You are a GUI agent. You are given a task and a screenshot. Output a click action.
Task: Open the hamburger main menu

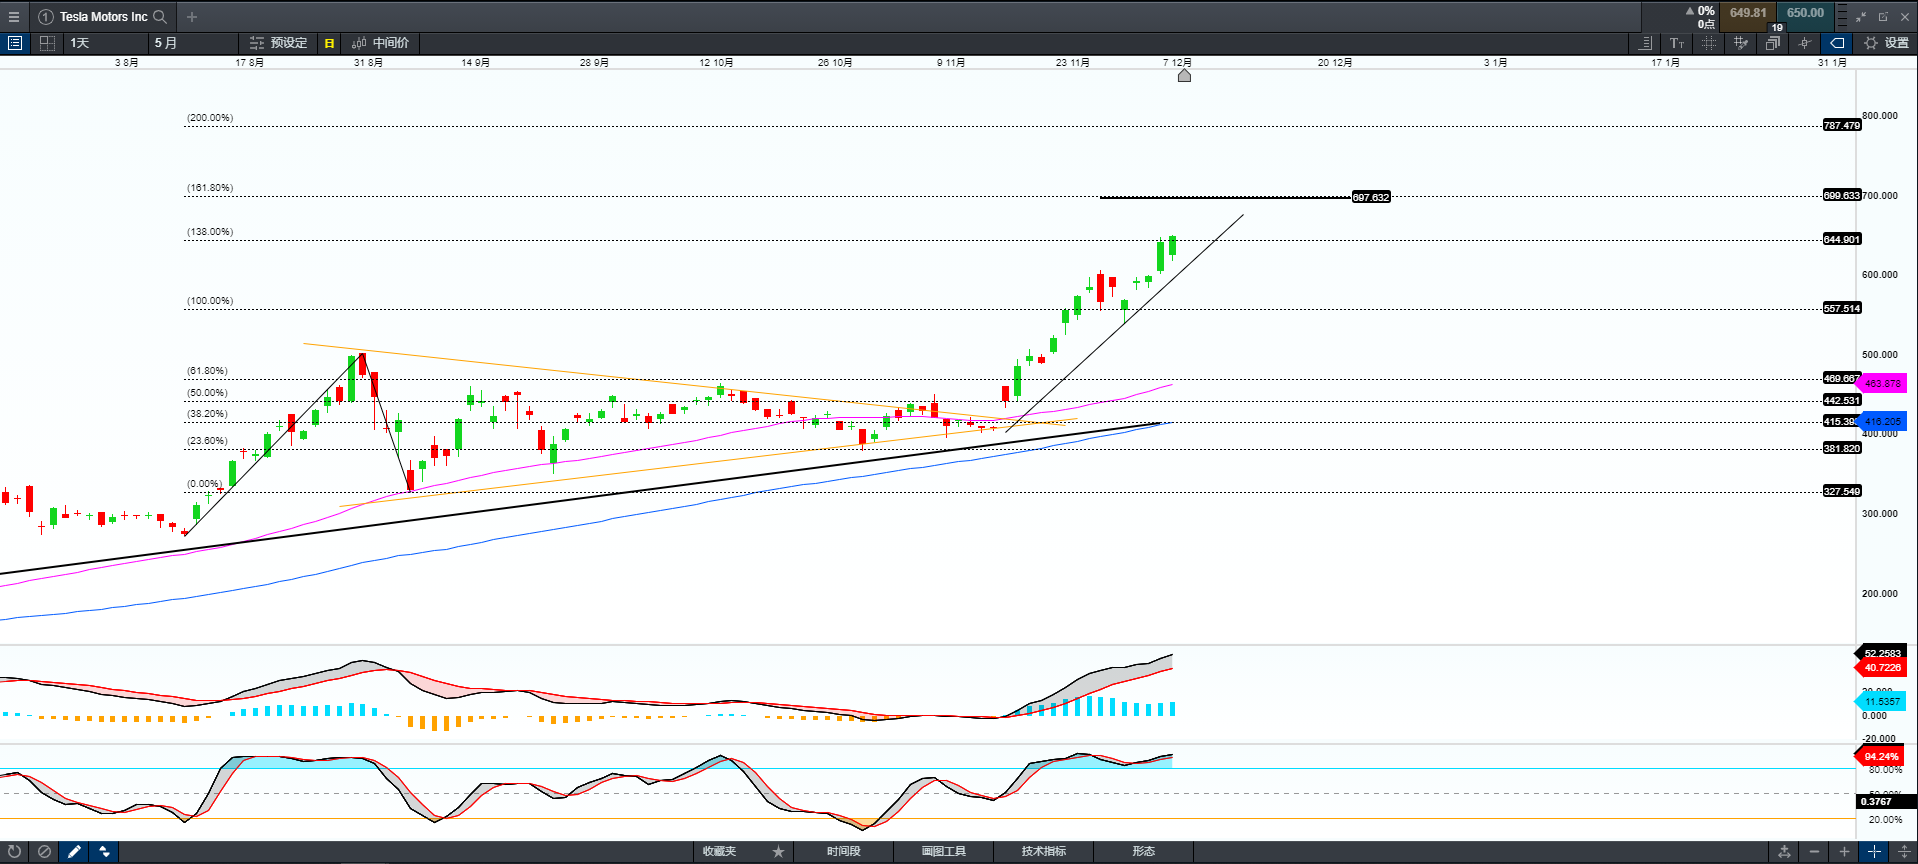(14, 17)
